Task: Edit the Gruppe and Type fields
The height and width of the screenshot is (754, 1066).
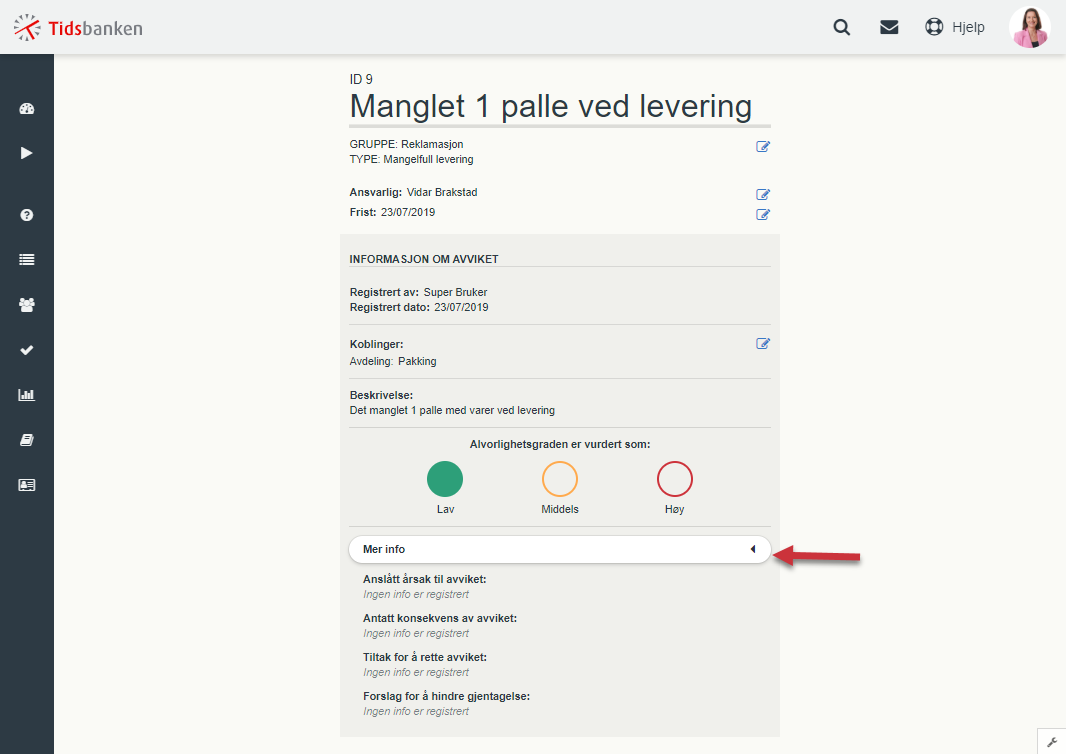Action: click(x=763, y=146)
